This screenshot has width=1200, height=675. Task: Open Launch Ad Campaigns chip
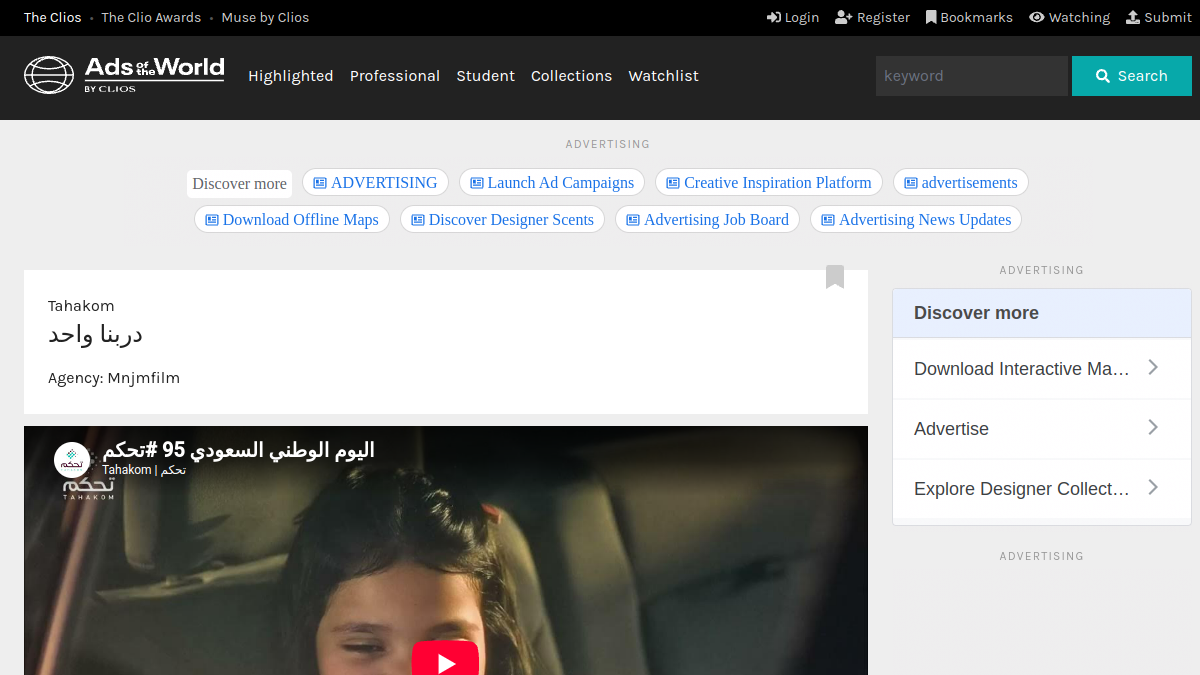552,183
